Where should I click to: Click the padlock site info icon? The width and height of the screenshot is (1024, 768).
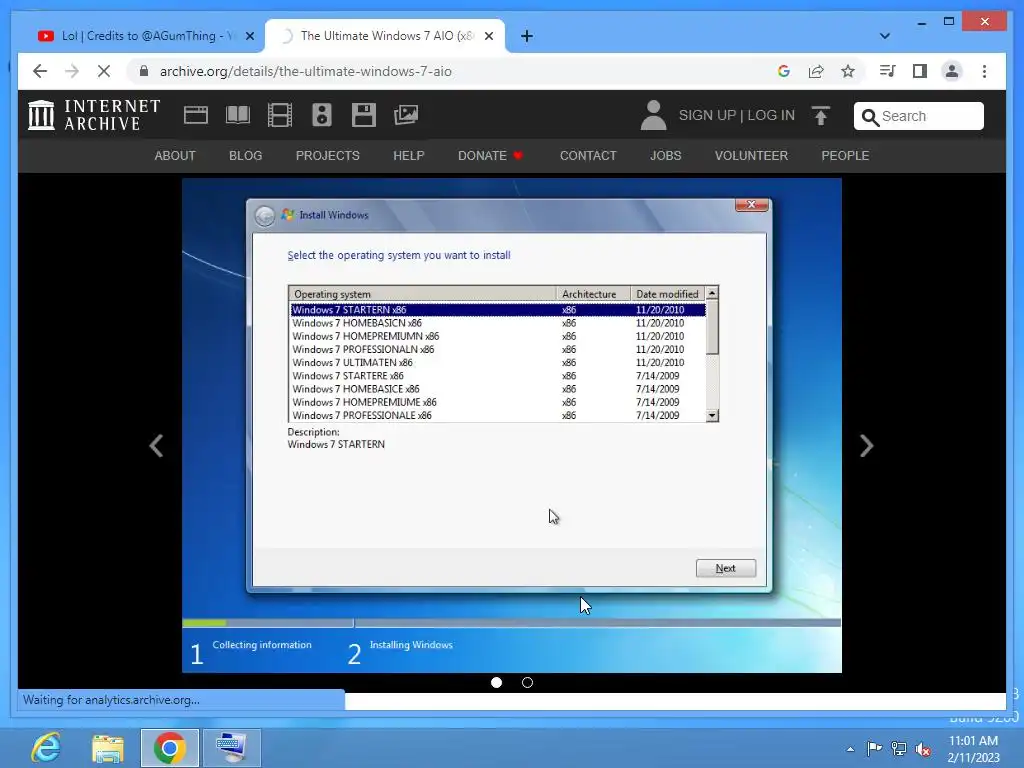tap(144, 71)
